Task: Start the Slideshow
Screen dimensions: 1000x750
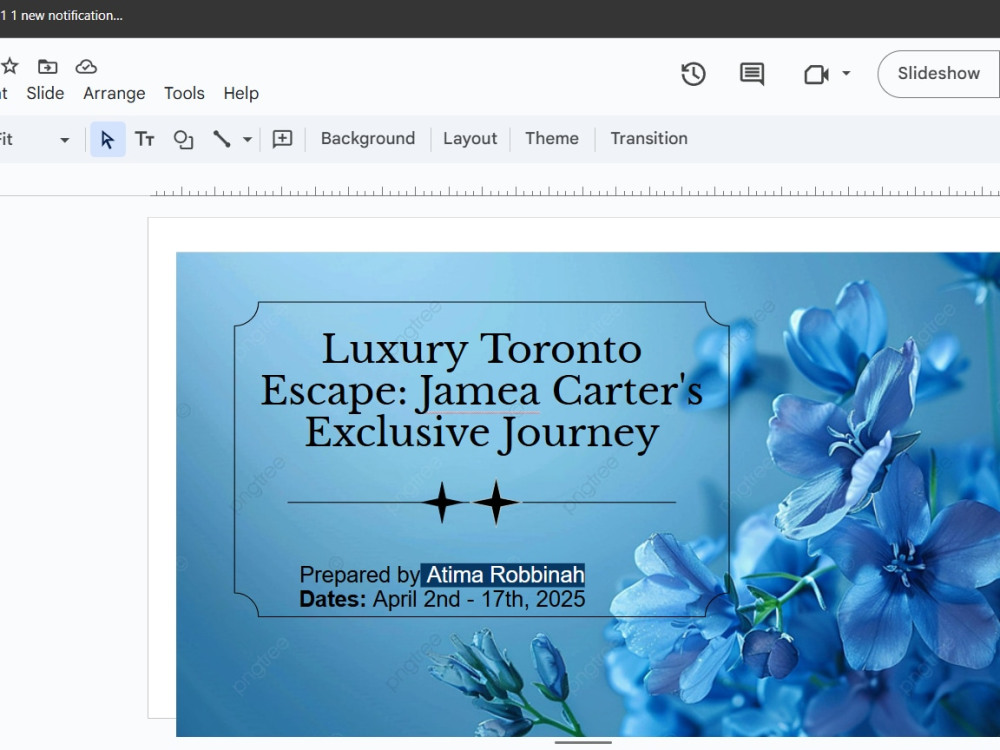Action: 938,73
